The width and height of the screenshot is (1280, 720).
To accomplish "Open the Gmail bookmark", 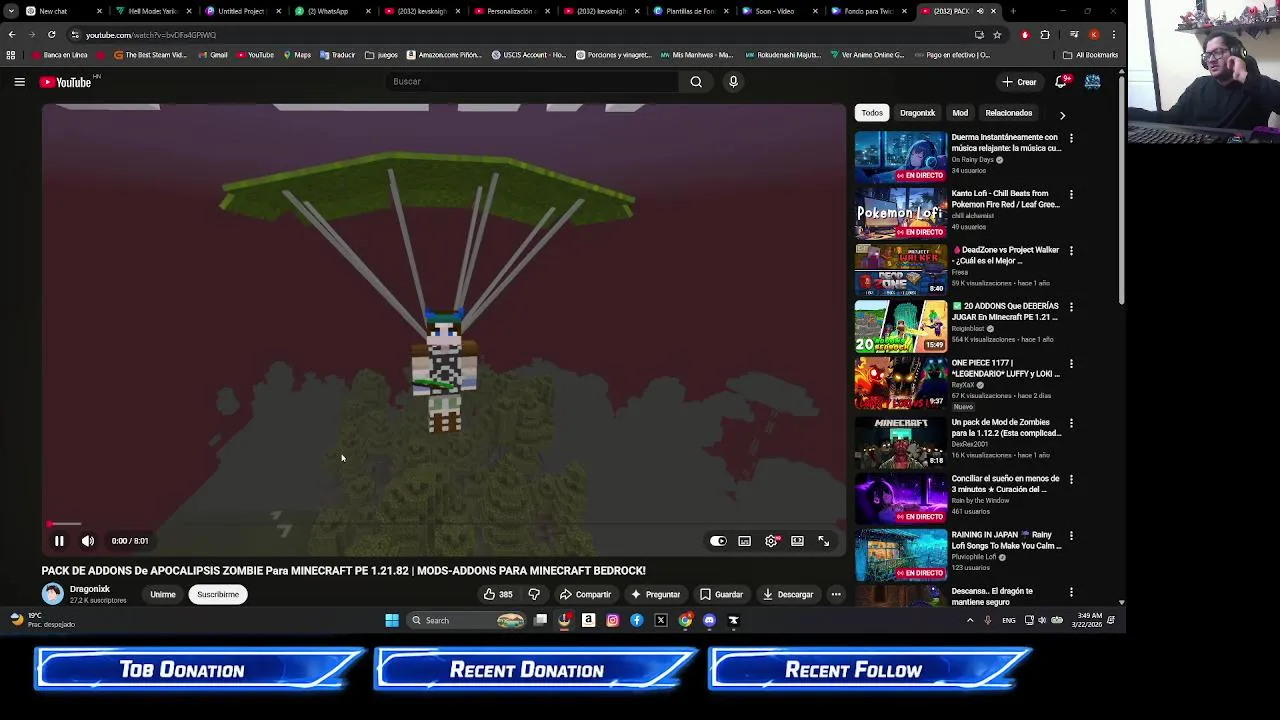I will click(x=212, y=55).
